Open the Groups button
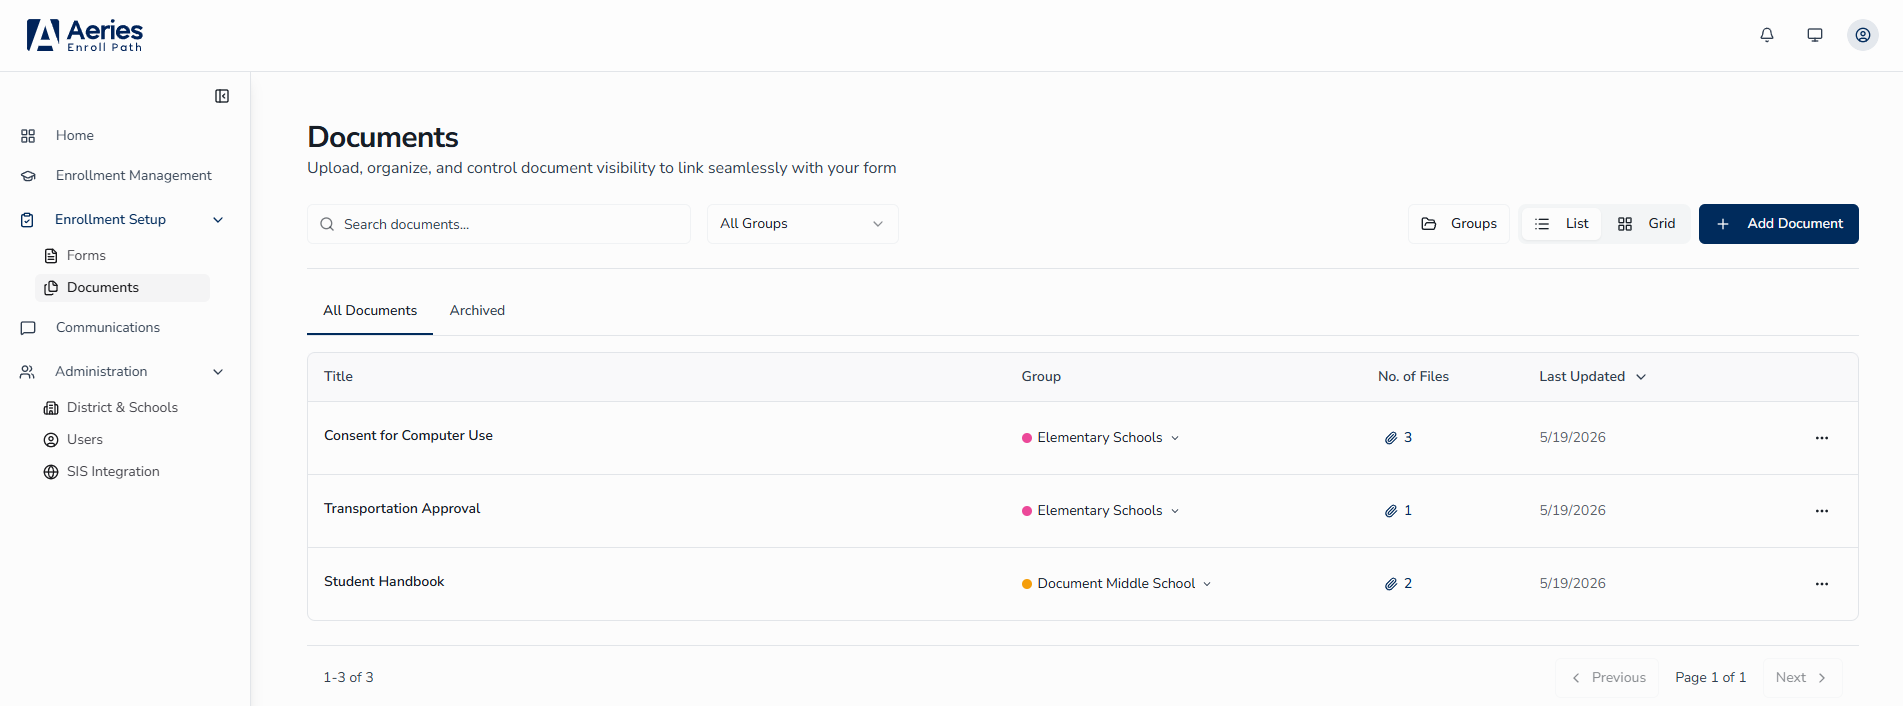The width and height of the screenshot is (1903, 706). tap(1459, 224)
